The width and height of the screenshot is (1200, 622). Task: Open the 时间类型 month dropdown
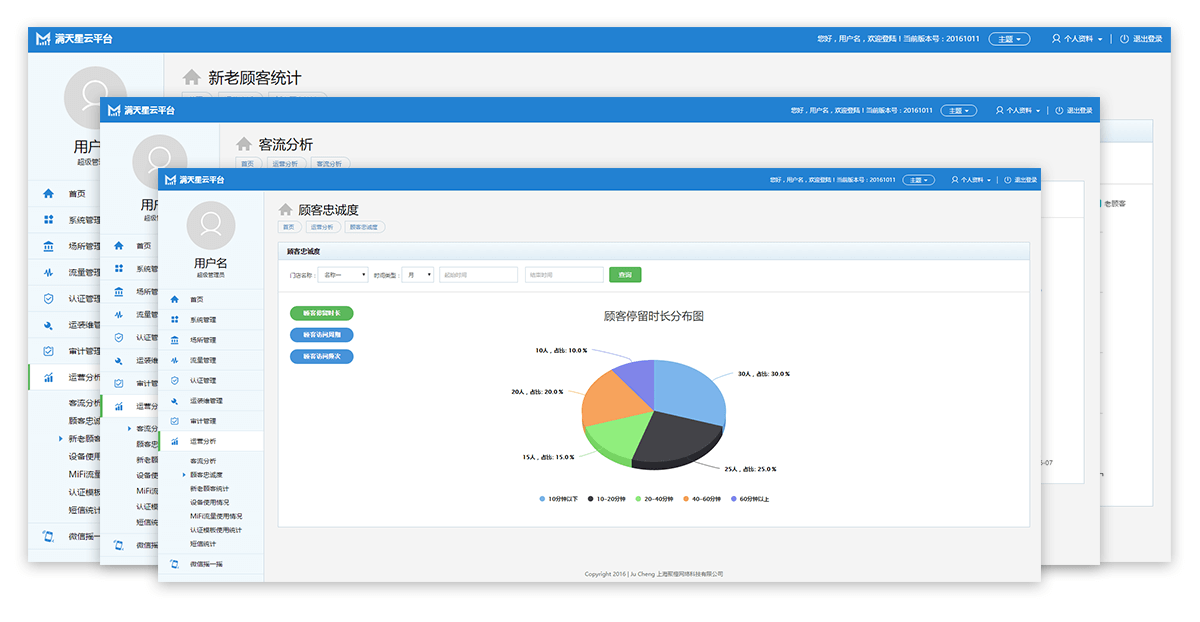pos(417,275)
